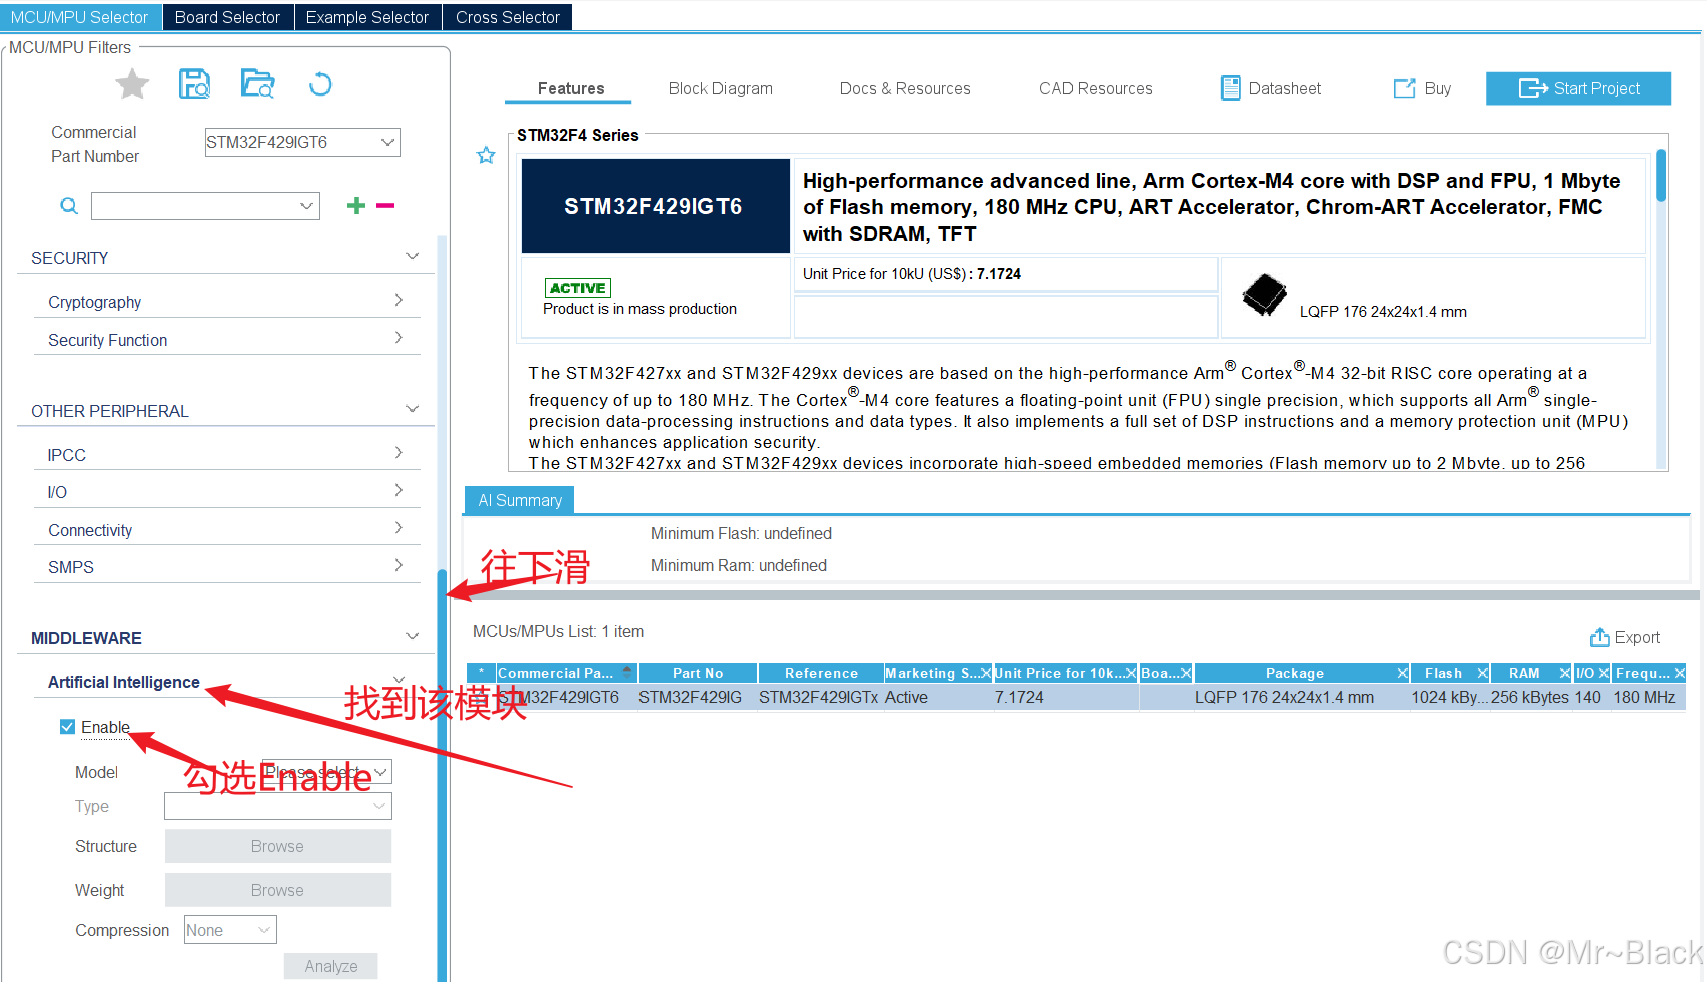
Task: Open the CAD Resources tab
Action: 1096,88
